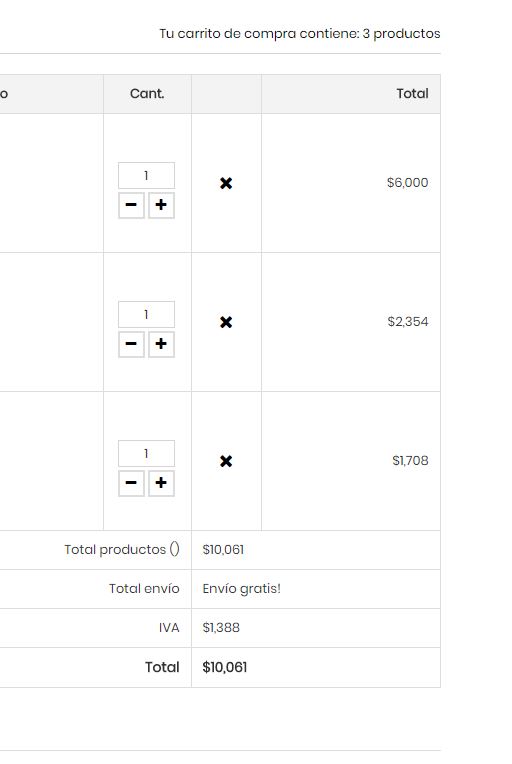
Task: Click the $2,354 line total
Action: (408, 322)
